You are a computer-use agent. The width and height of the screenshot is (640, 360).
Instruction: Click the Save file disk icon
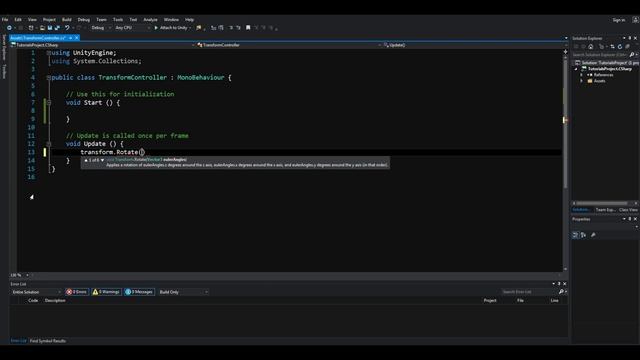pos(50,28)
